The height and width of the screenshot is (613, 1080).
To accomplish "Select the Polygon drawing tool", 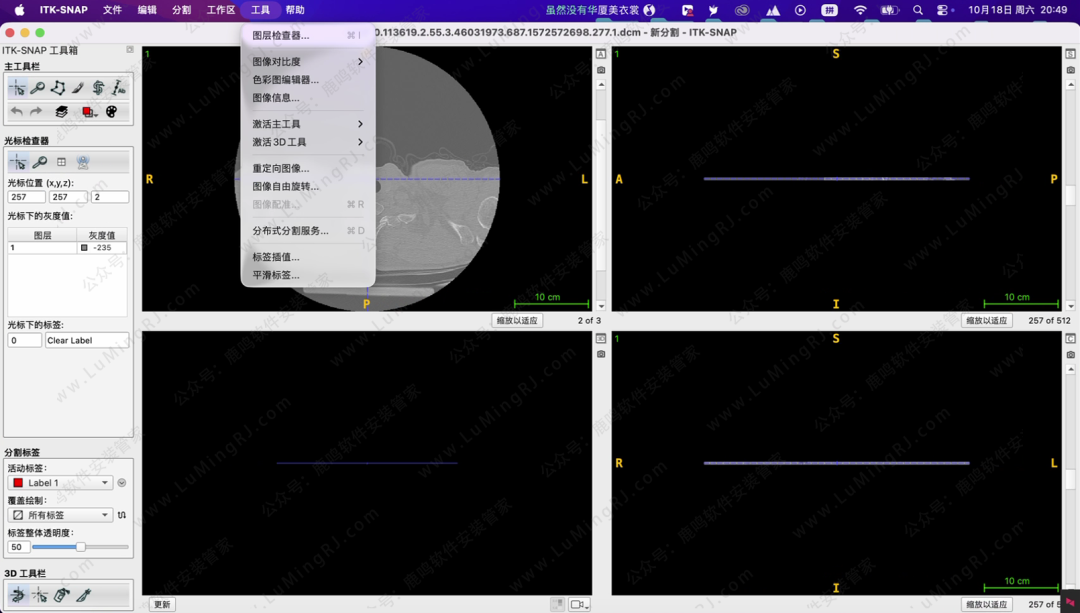I will click(x=58, y=88).
